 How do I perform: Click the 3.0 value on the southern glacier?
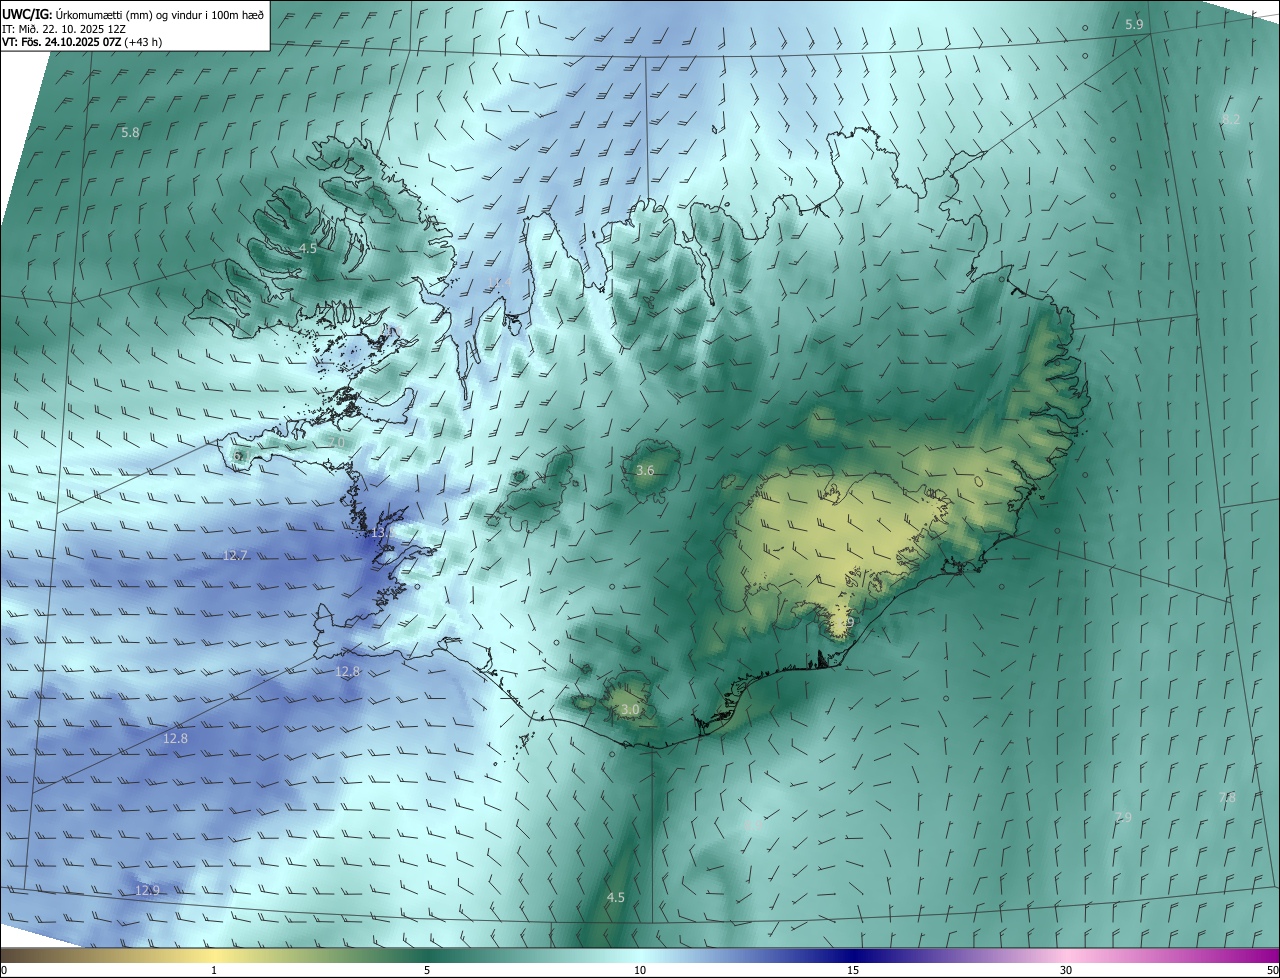coord(629,710)
